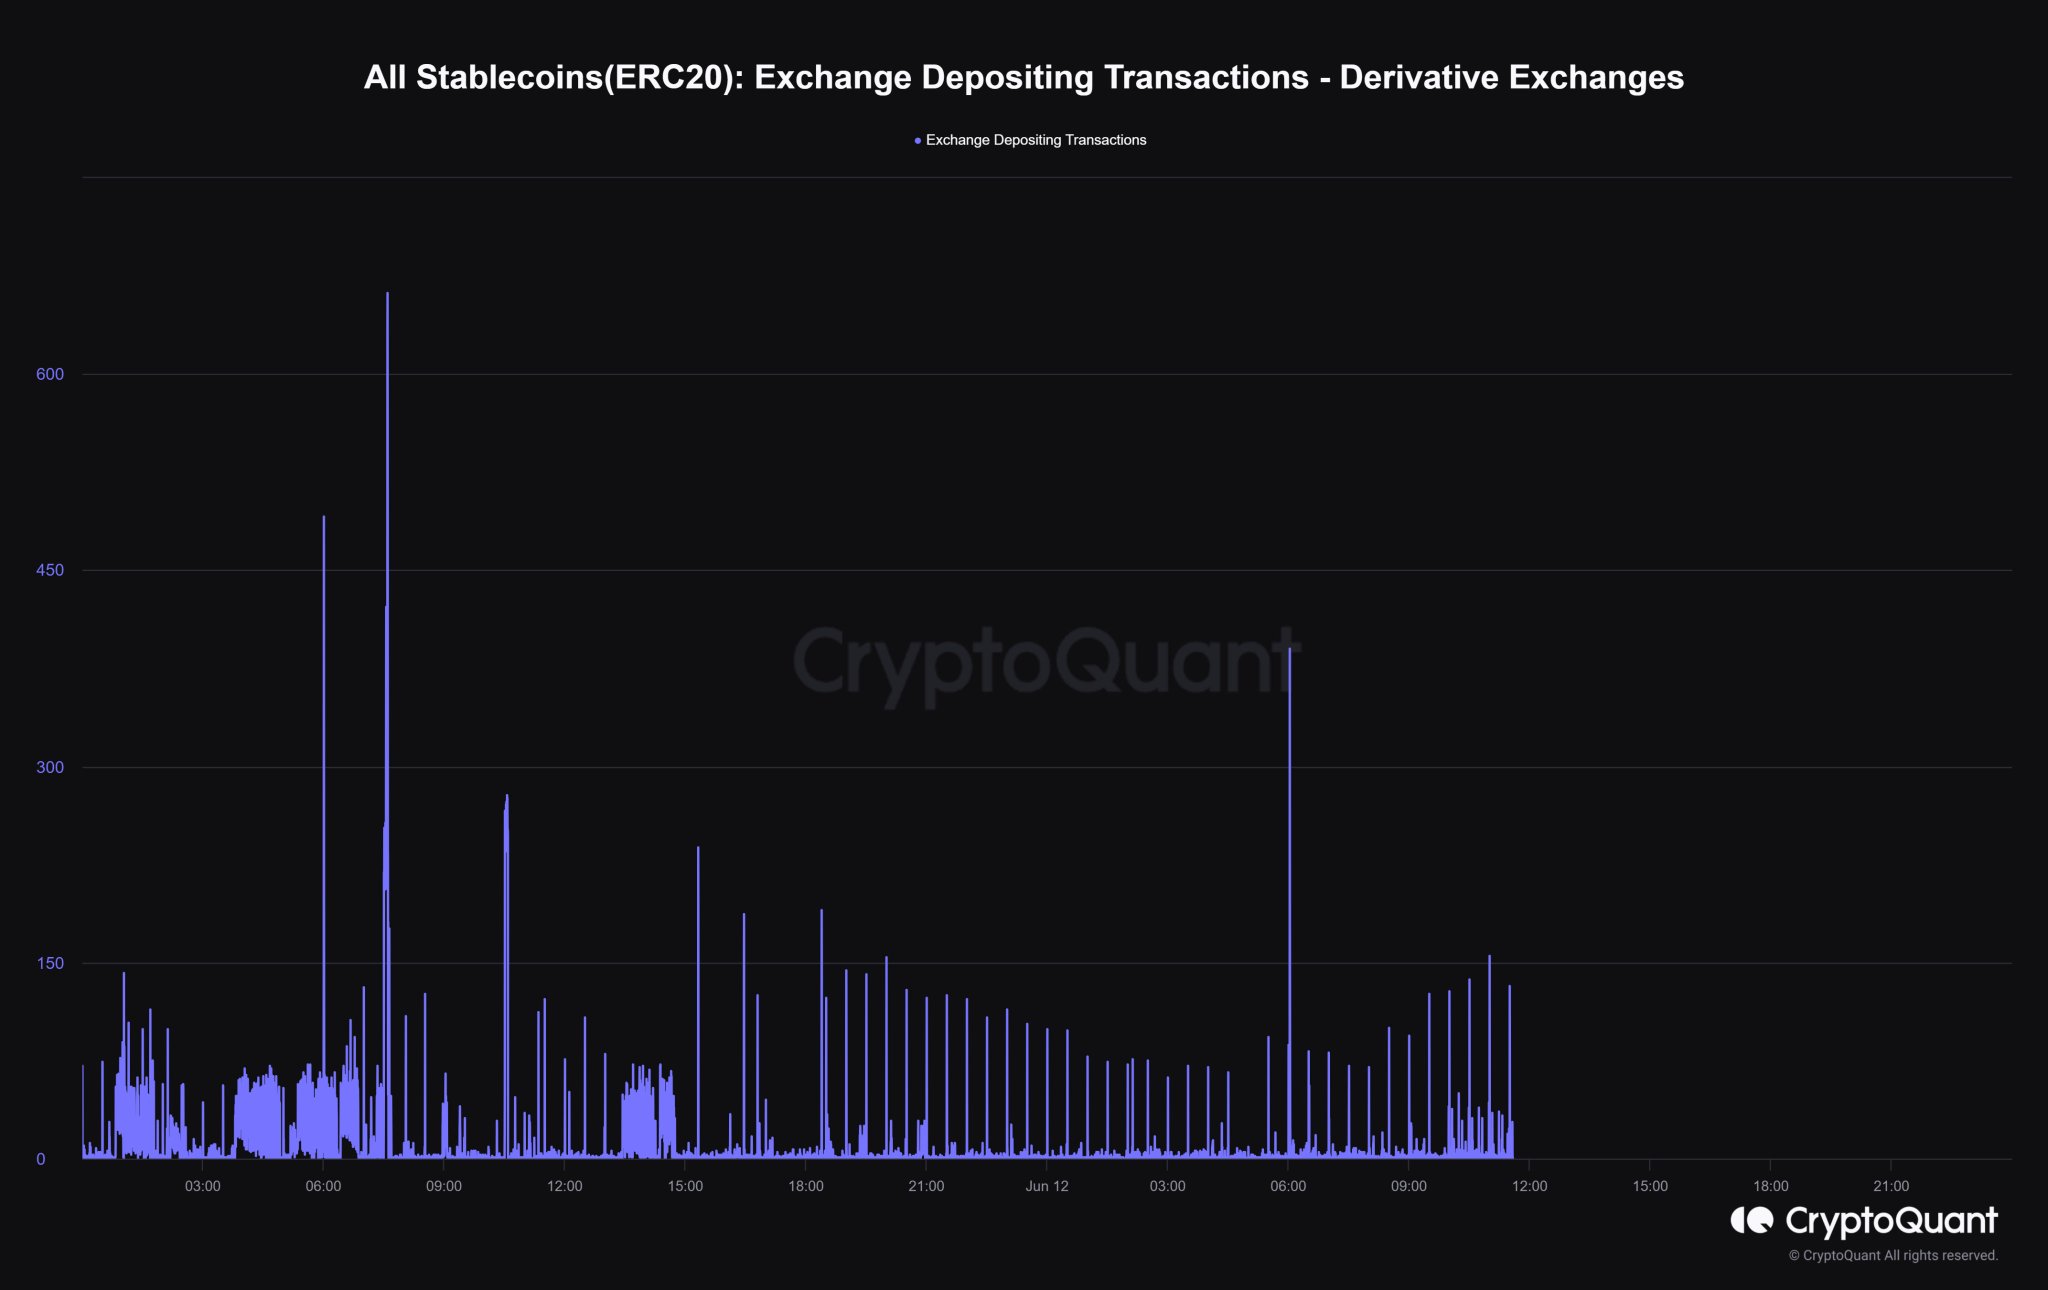The width and height of the screenshot is (2048, 1290).
Task: Click the last 15:00 x-axis label
Action: point(1650,1186)
